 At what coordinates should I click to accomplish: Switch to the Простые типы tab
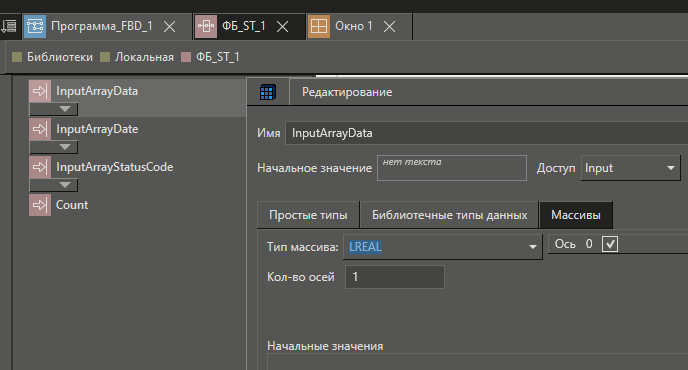(x=308, y=215)
